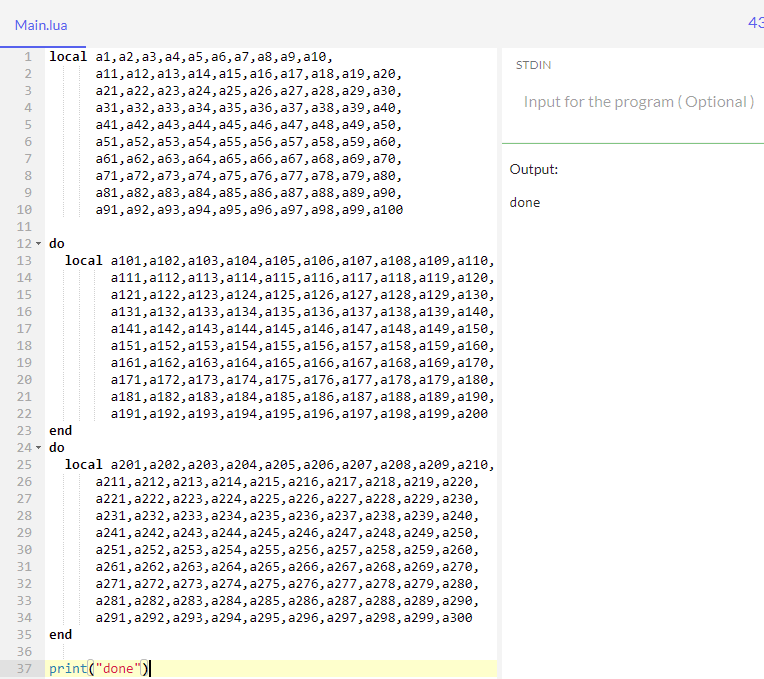Click variable a300 on line 34
Screen dimensions: 764x679
click(457, 618)
